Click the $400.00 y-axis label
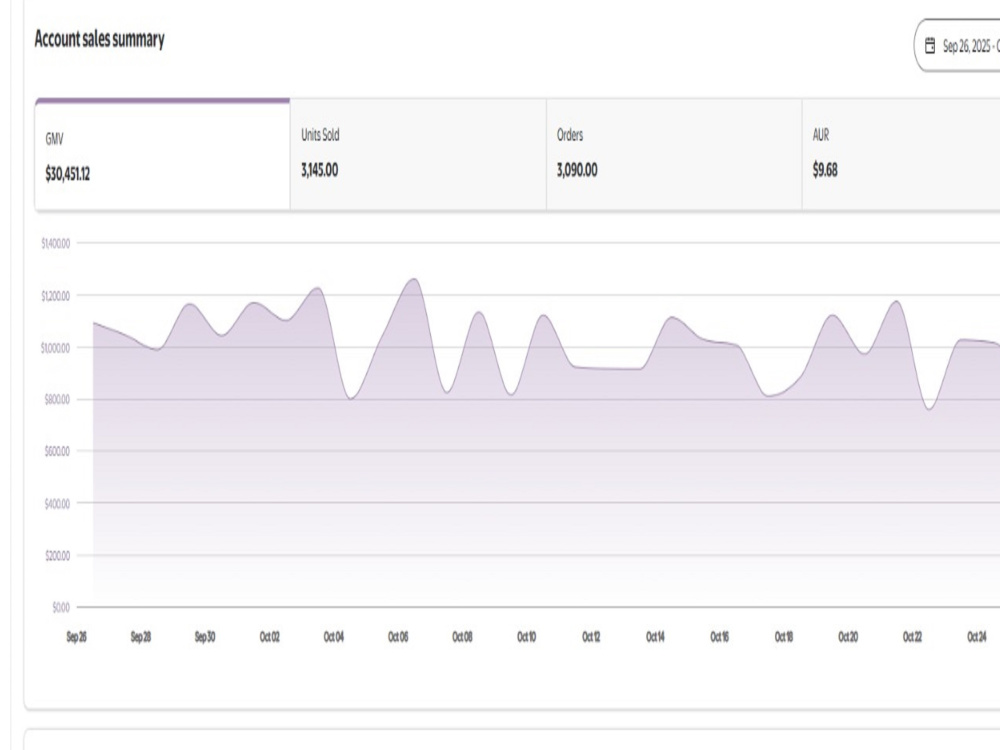Viewport: 1000px width, 750px height. (x=57, y=504)
